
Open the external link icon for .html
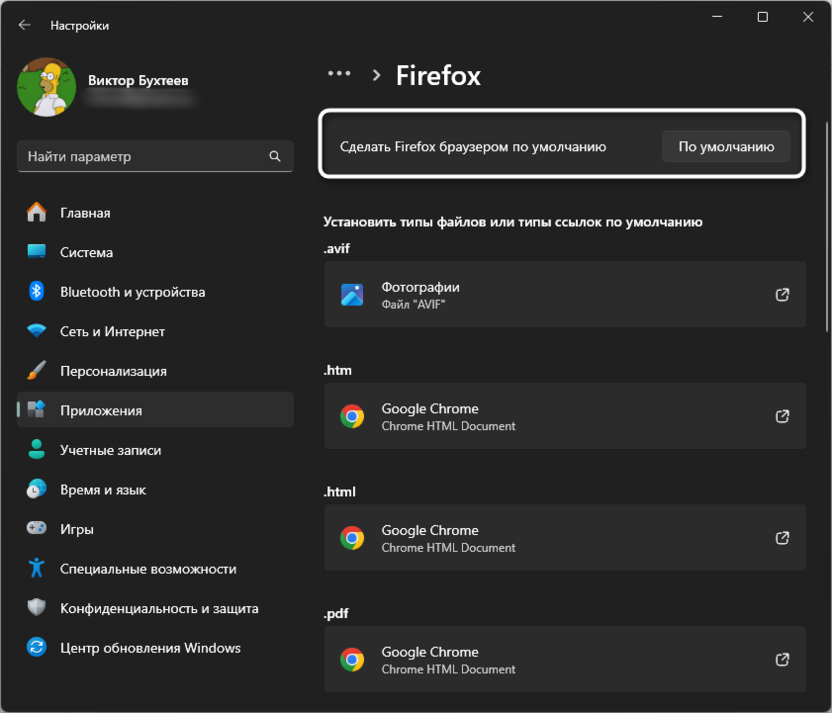pos(783,538)
